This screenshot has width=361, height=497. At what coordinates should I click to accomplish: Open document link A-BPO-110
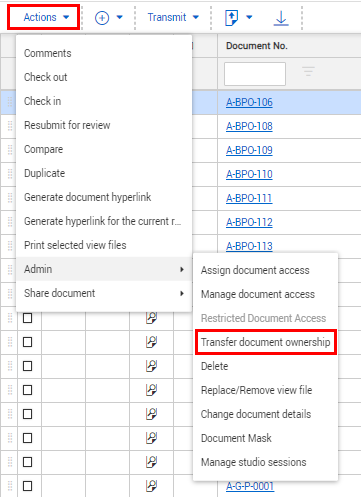[x=249, y=174]
